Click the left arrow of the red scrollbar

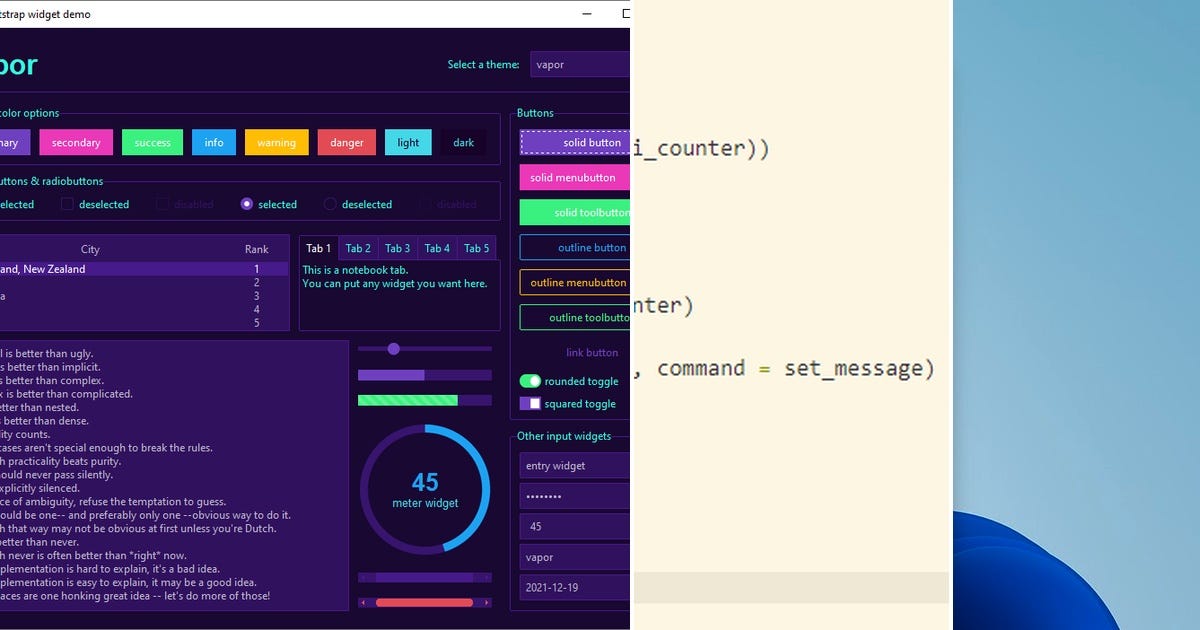362,602
